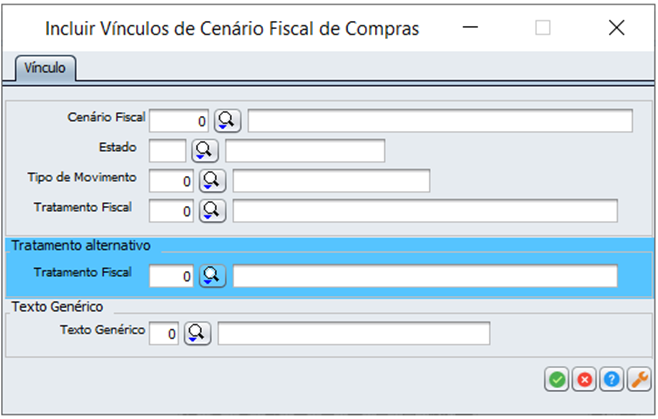Open the Cenário Fiscal search lookup
This screenshot has width=658, height=419.
227,121
